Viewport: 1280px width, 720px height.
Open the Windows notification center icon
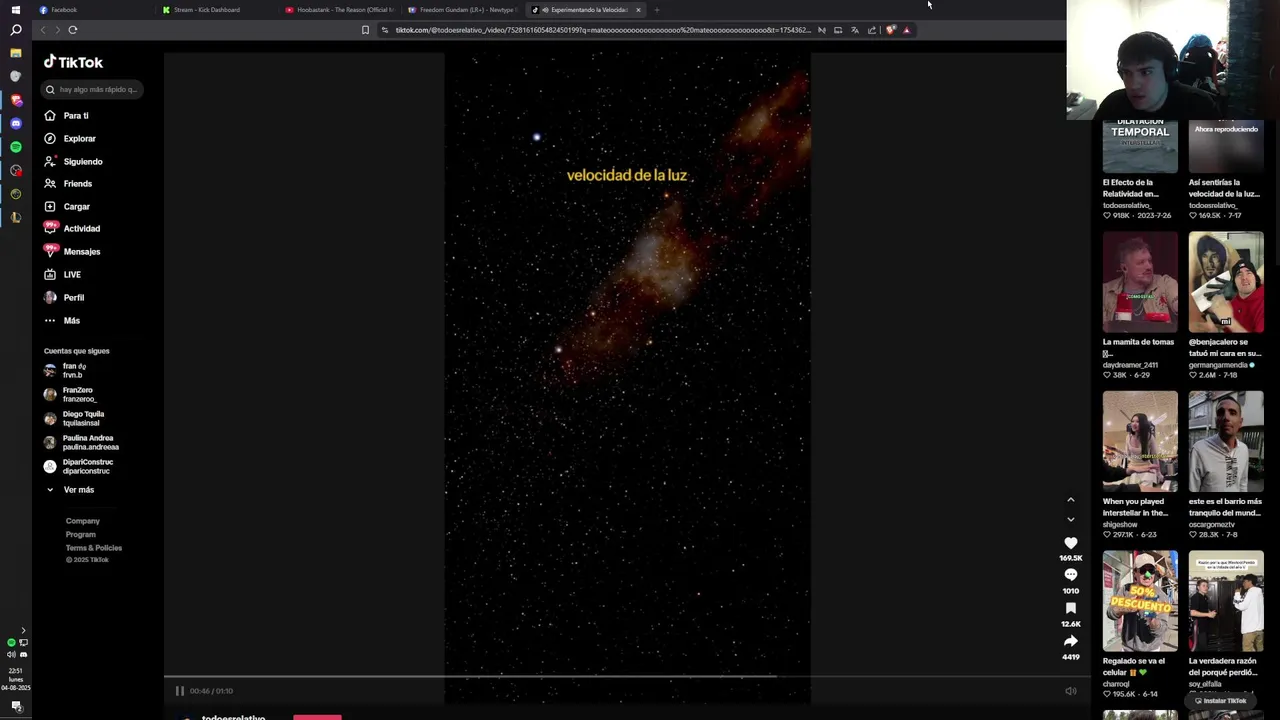point(16,706)
